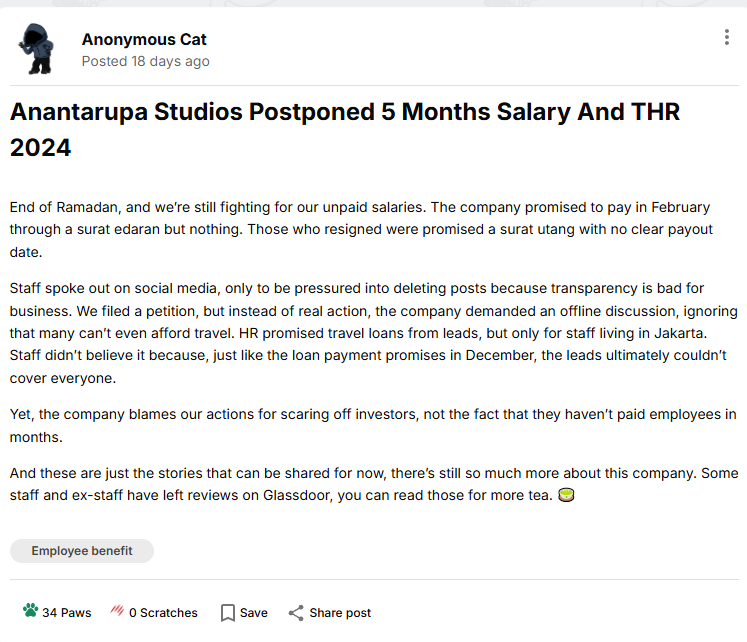Open the Anantarupa Studios post title
The width and height of the screenshot is (747, 642).
(344, 129)
